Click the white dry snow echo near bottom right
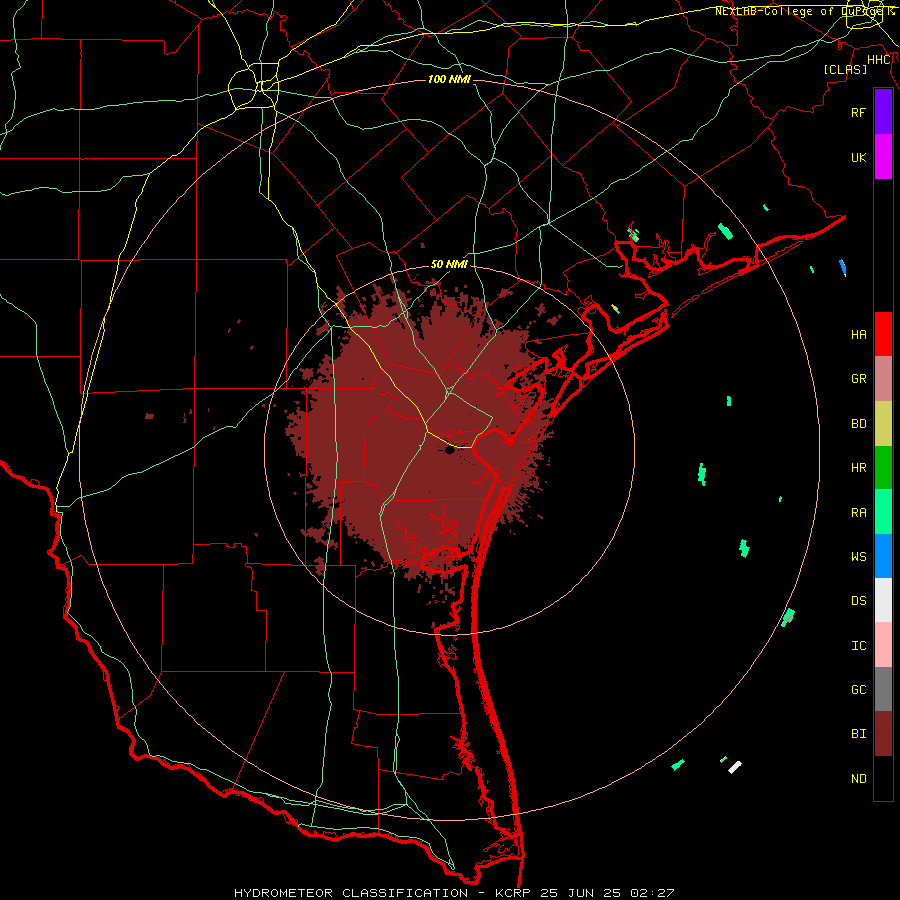This screenshot has height=900, width=900. 735,767
